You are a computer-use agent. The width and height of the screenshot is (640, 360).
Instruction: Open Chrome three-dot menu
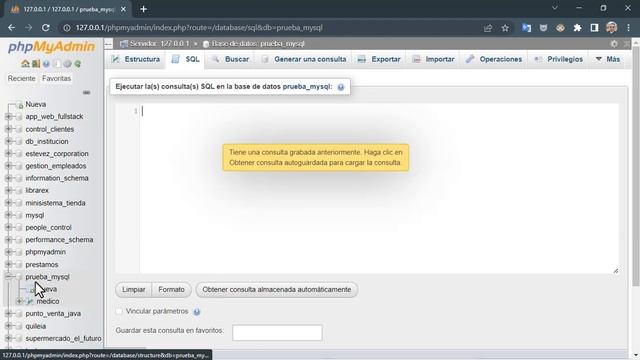point(629,28)
